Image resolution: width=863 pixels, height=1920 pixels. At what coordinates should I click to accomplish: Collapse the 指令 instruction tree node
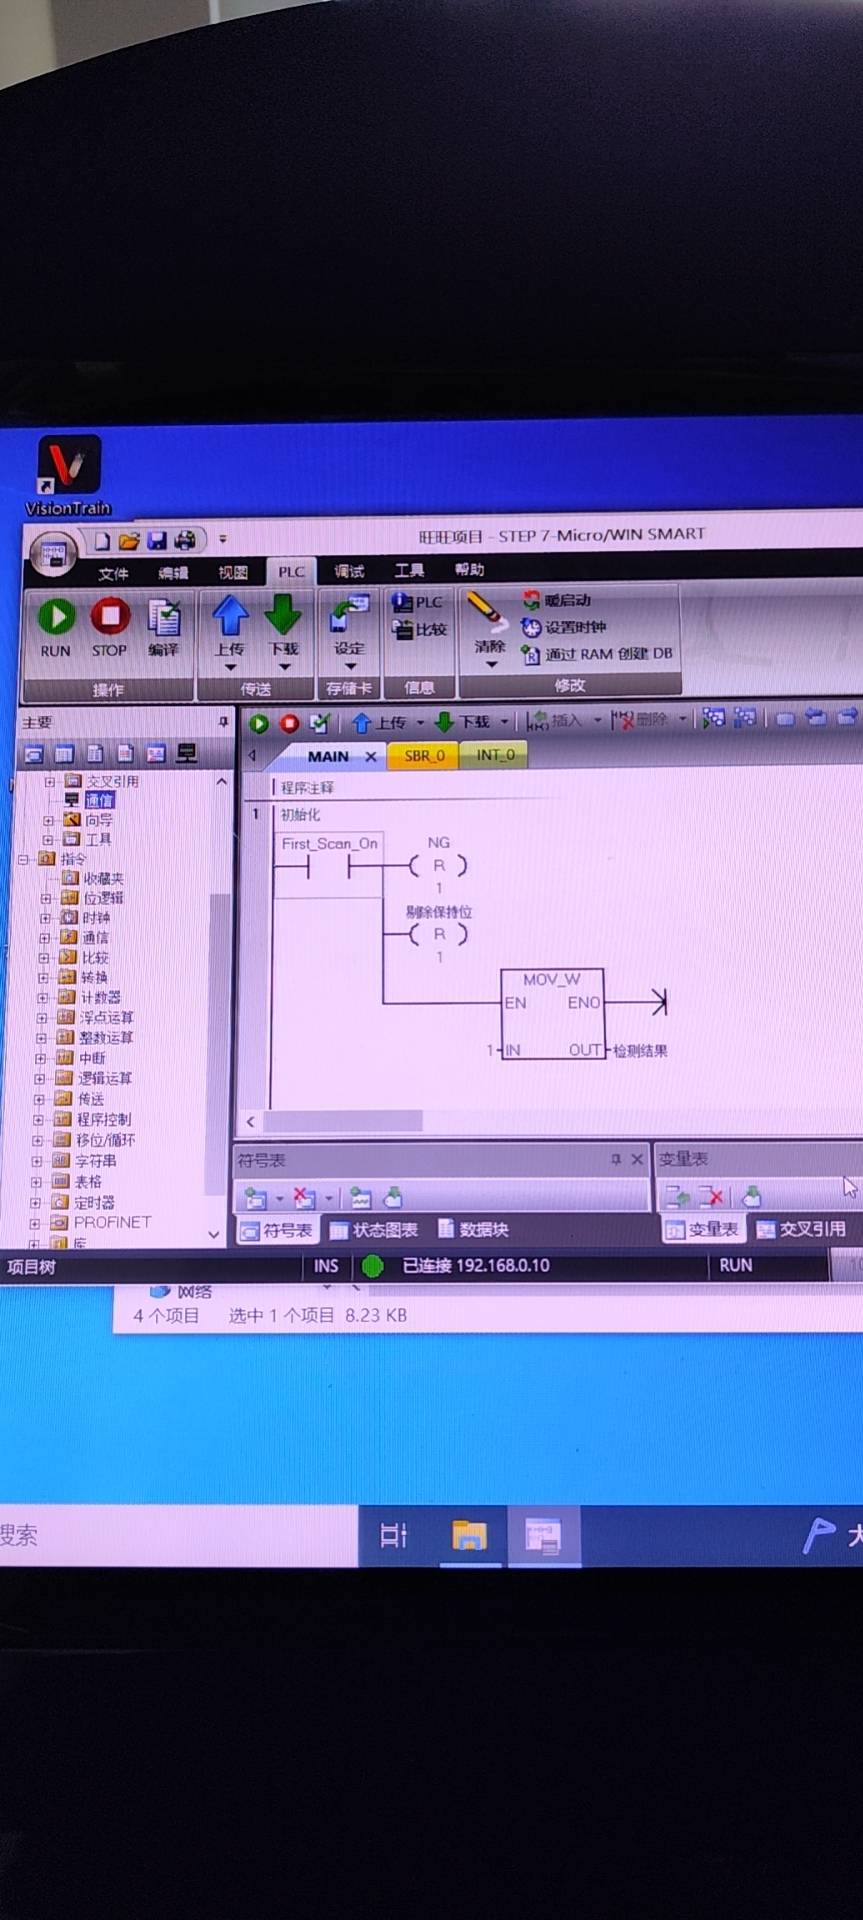coord(23,859)
